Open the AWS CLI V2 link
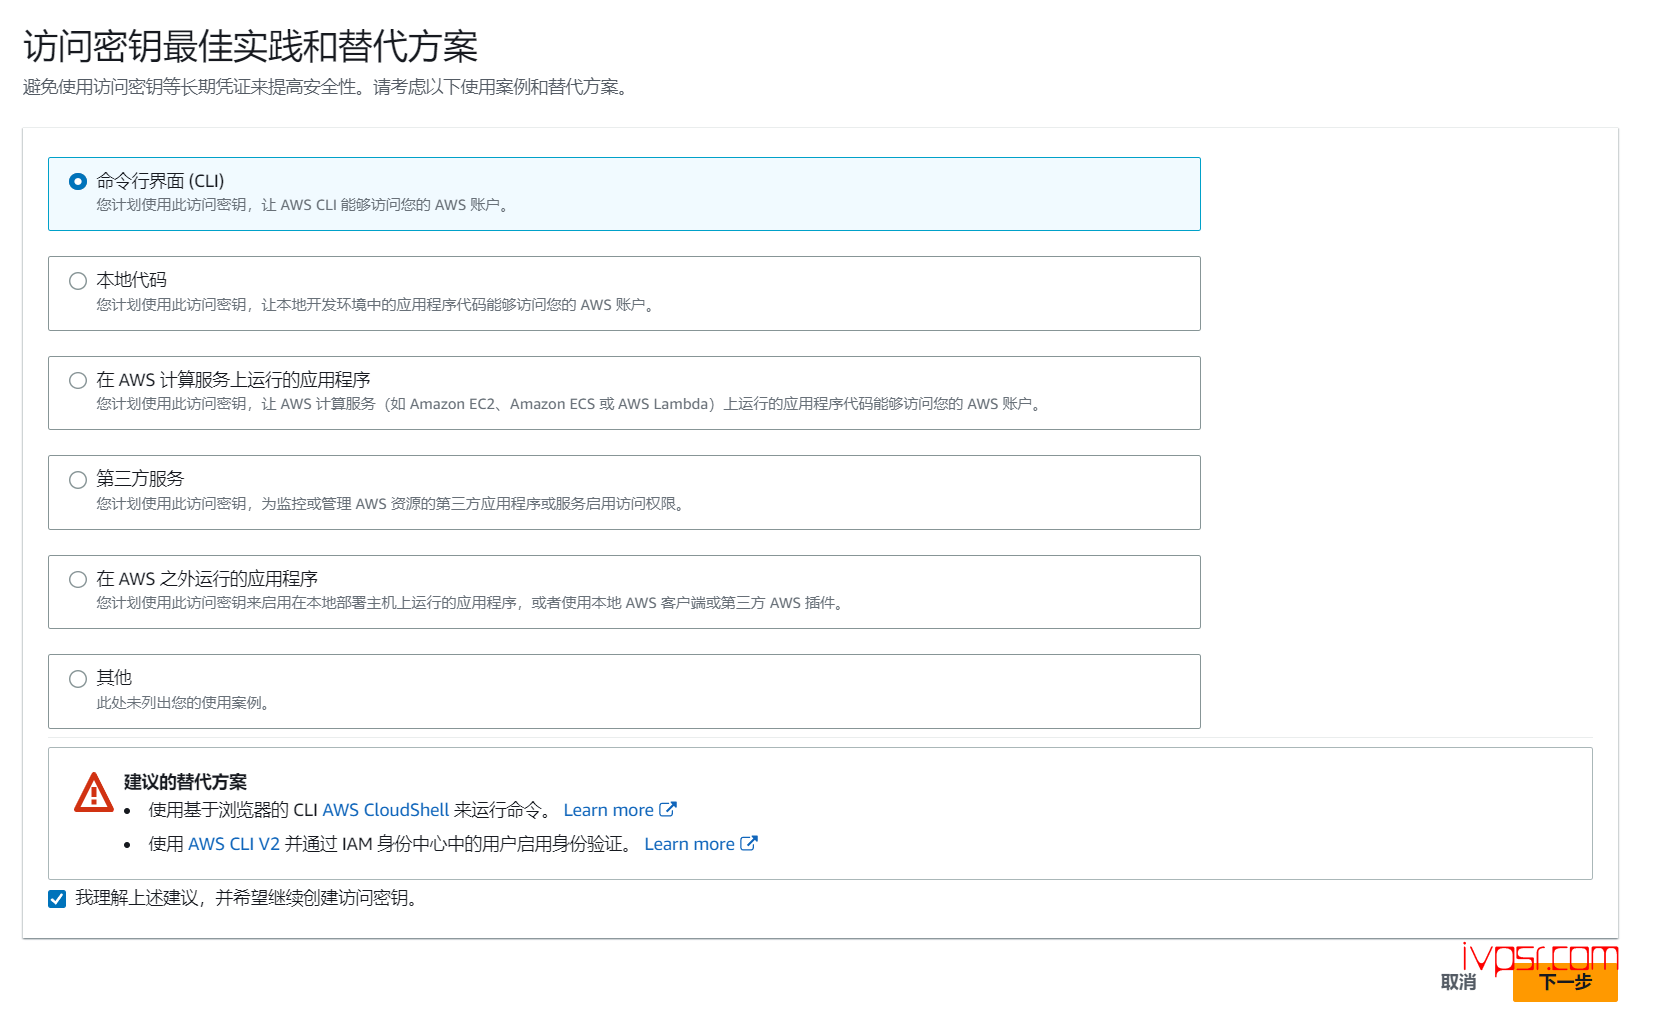The width and height of the screenshot is (1653, 1013). (234, 844)
